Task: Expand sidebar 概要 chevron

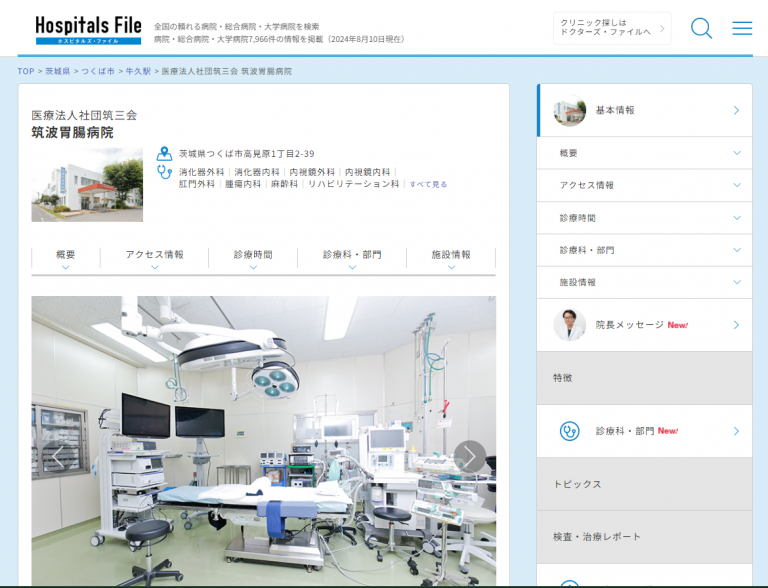Action: (737, 153)
